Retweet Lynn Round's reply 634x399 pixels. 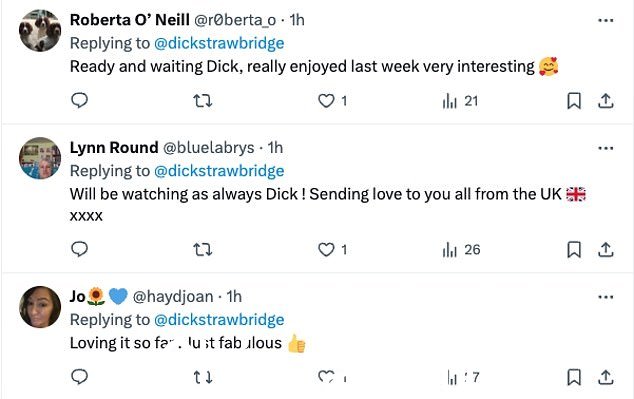(x=203, y=249)
